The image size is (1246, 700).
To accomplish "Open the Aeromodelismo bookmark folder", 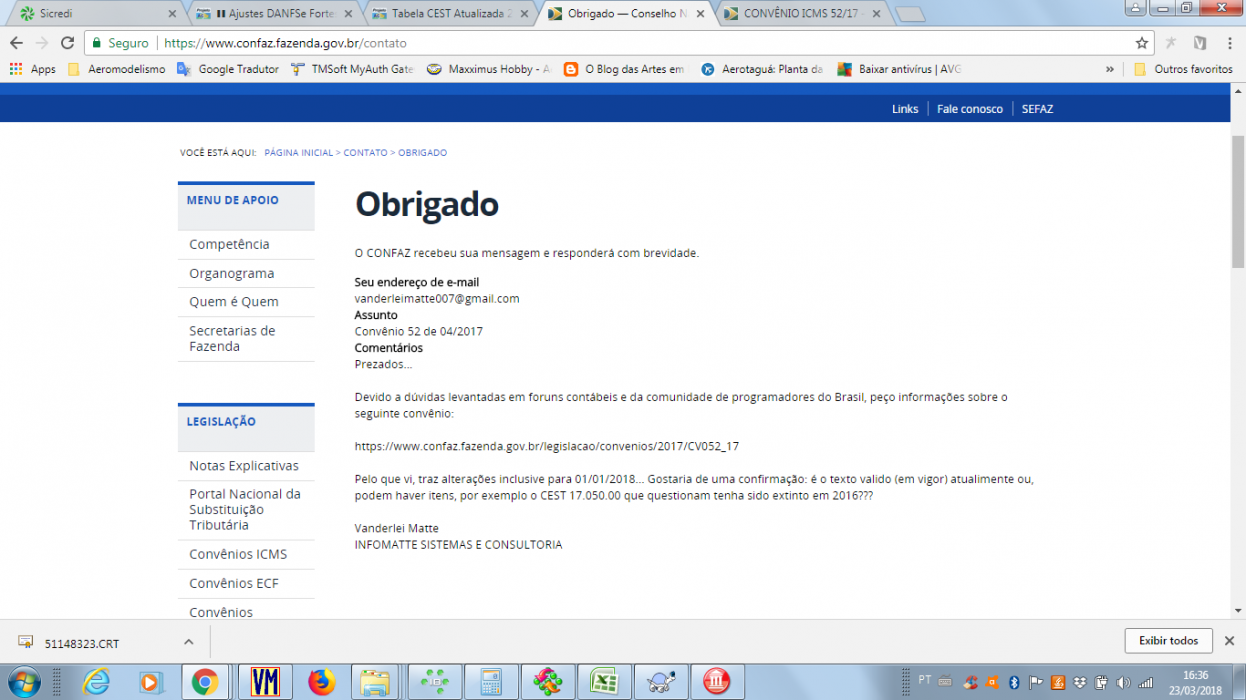I will [x=116, y=69].
